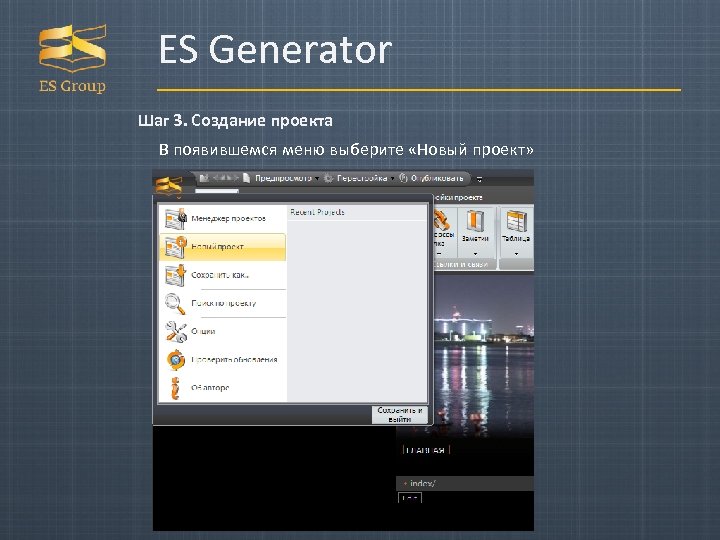
Task: Open Менеджер проектов menu label
Action: [x=228, y=219]
